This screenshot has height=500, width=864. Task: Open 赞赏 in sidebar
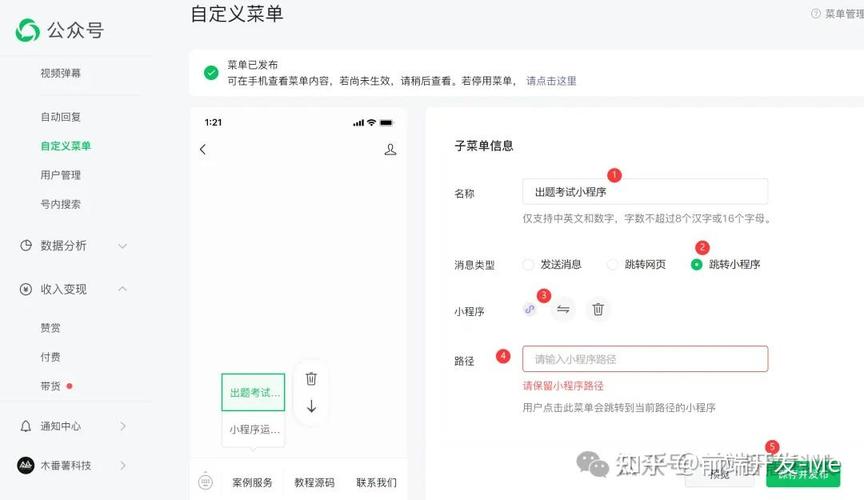[50, 327]
